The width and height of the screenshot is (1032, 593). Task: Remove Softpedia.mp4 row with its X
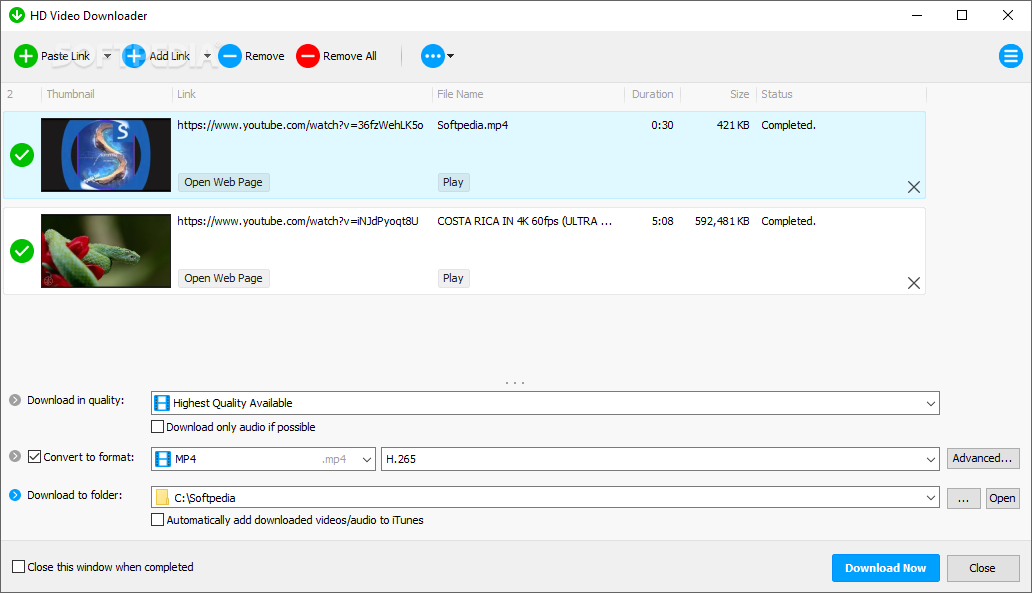914,187
